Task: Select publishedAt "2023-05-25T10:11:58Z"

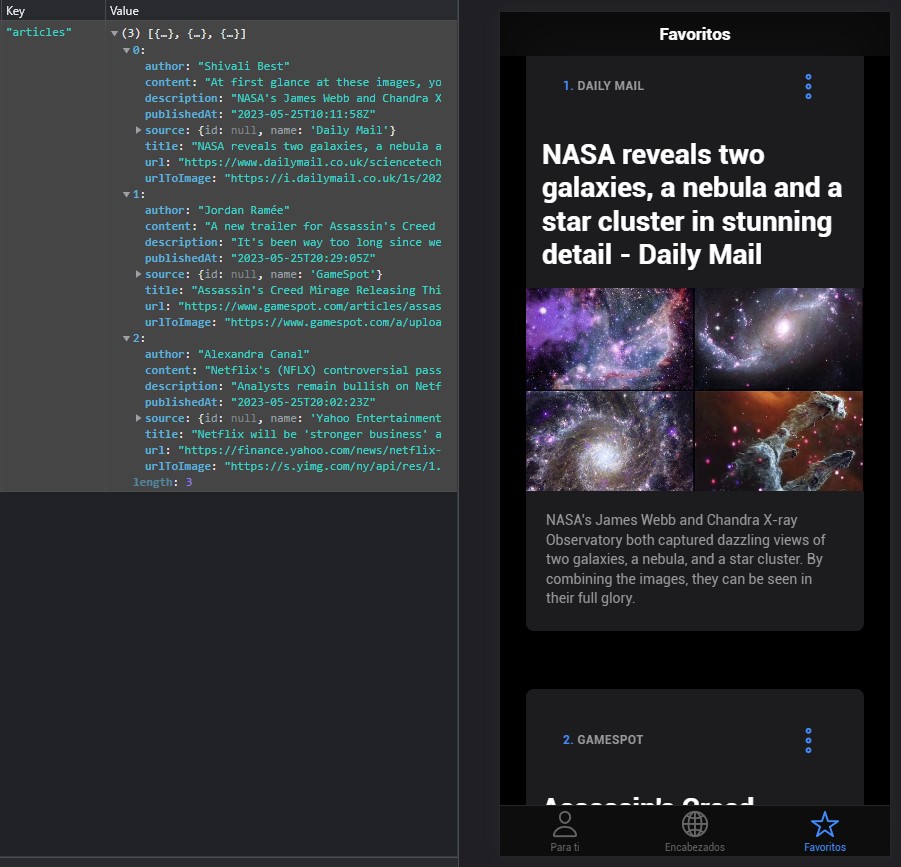Action: pyautogui.click(x=303, y=114)
